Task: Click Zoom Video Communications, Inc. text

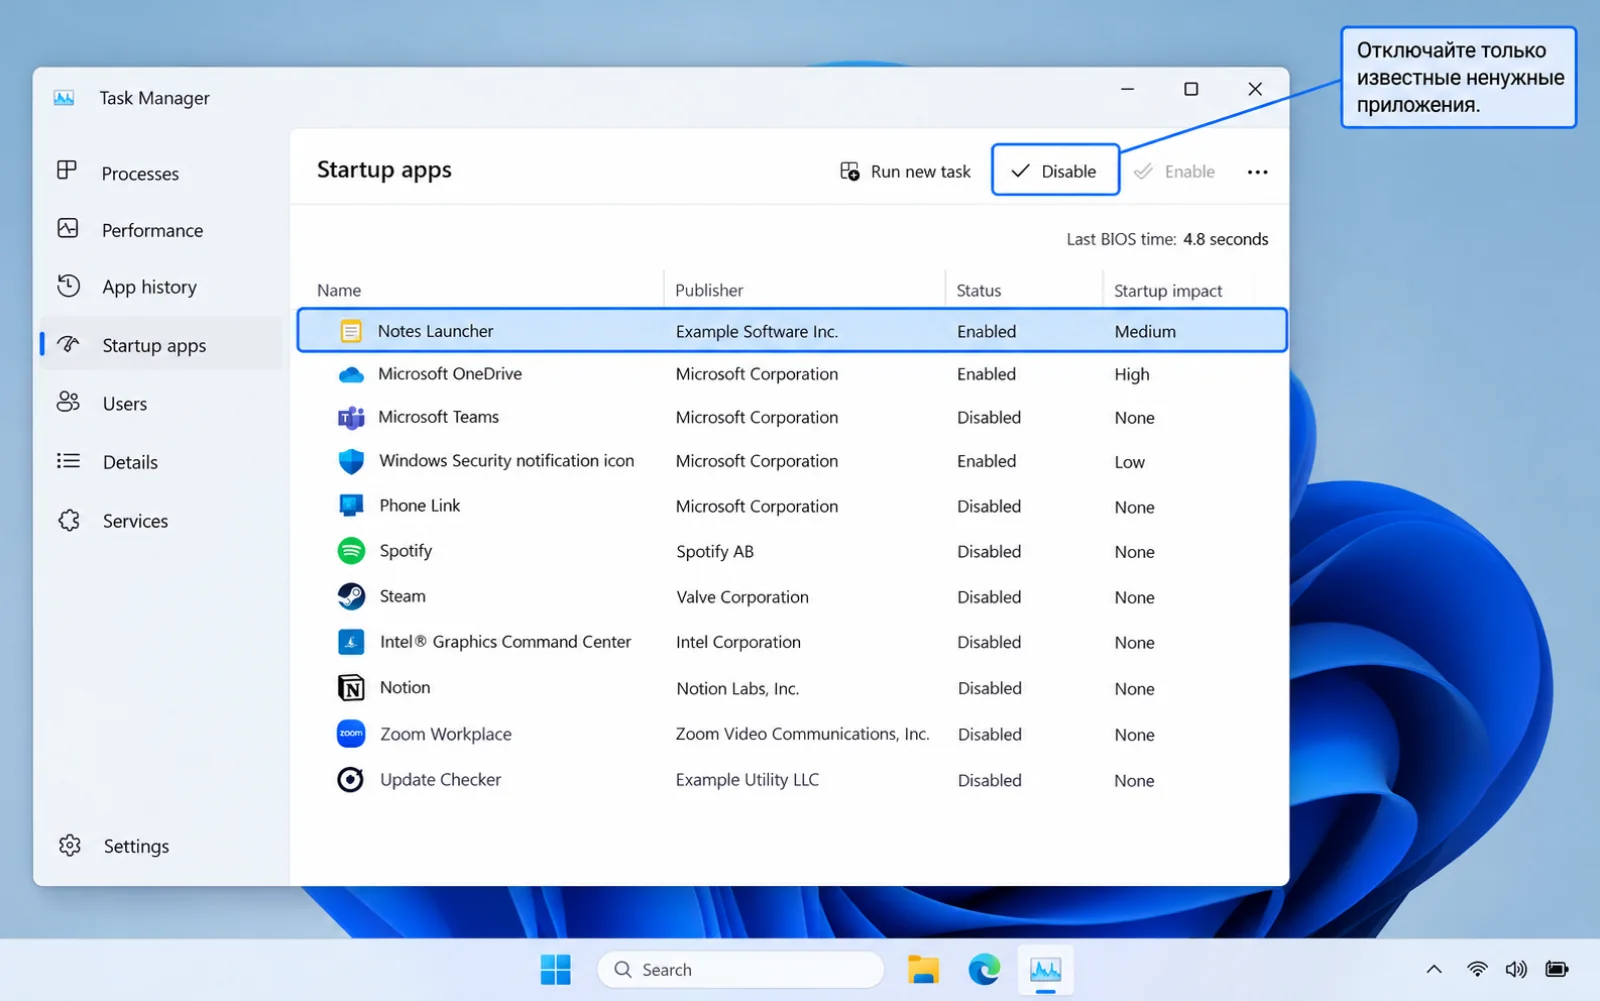Action: tap(802, 734)
